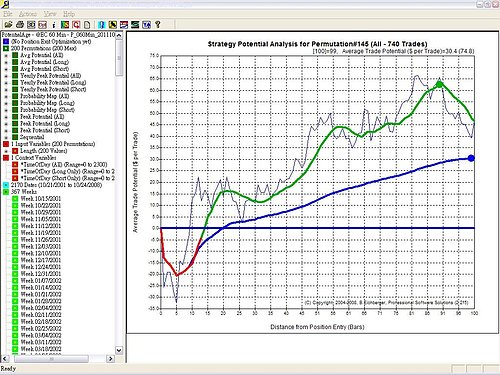Click green icon beside Avg Potential (Short)
The height and width of the screenshot is (375, 500).
click(x=15, y=69)
